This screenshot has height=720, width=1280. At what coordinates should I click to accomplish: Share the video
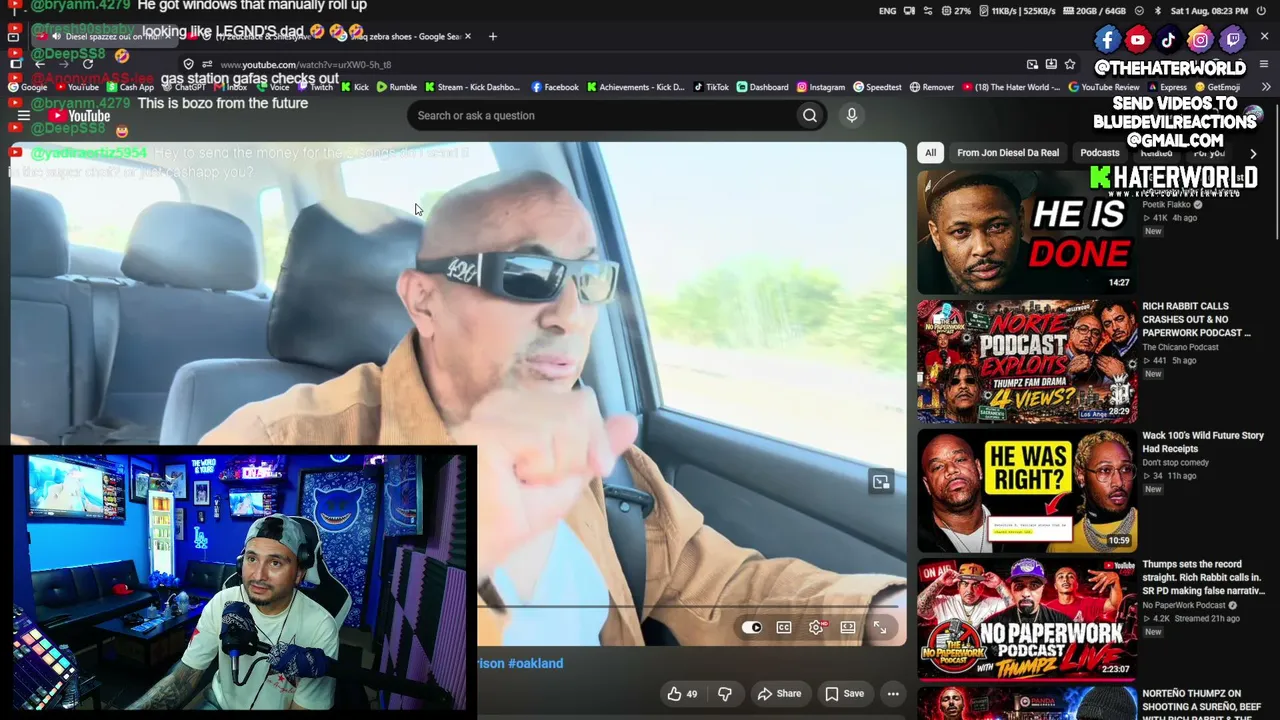point(779,694)
